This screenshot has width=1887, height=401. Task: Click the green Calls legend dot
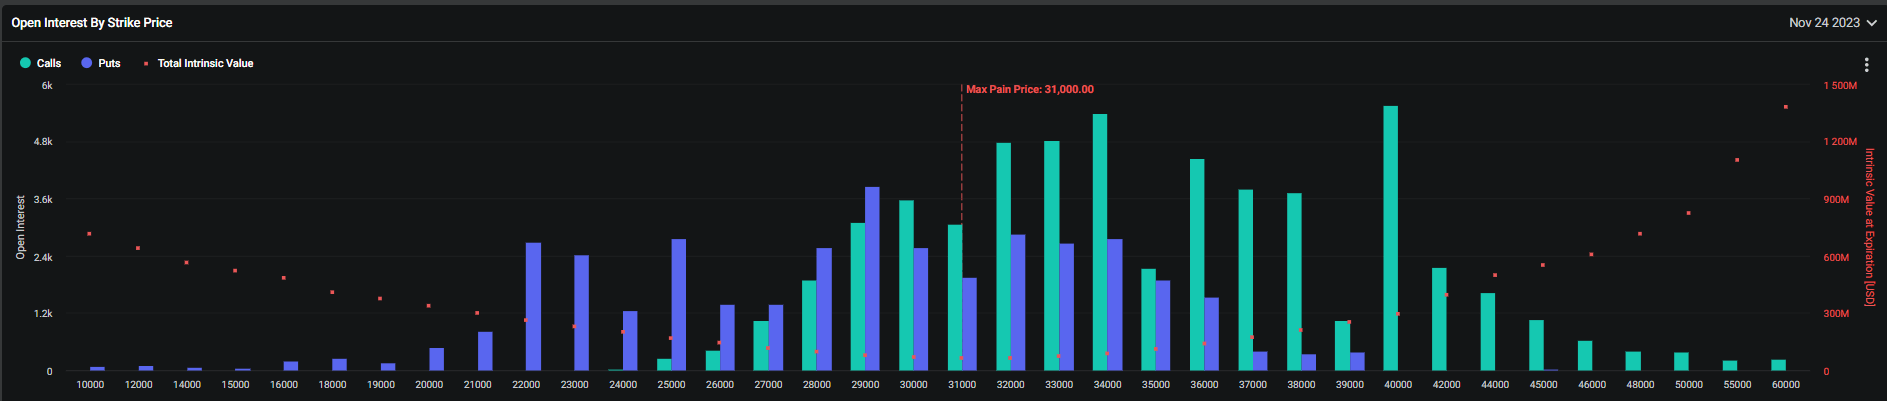point(26,63)
